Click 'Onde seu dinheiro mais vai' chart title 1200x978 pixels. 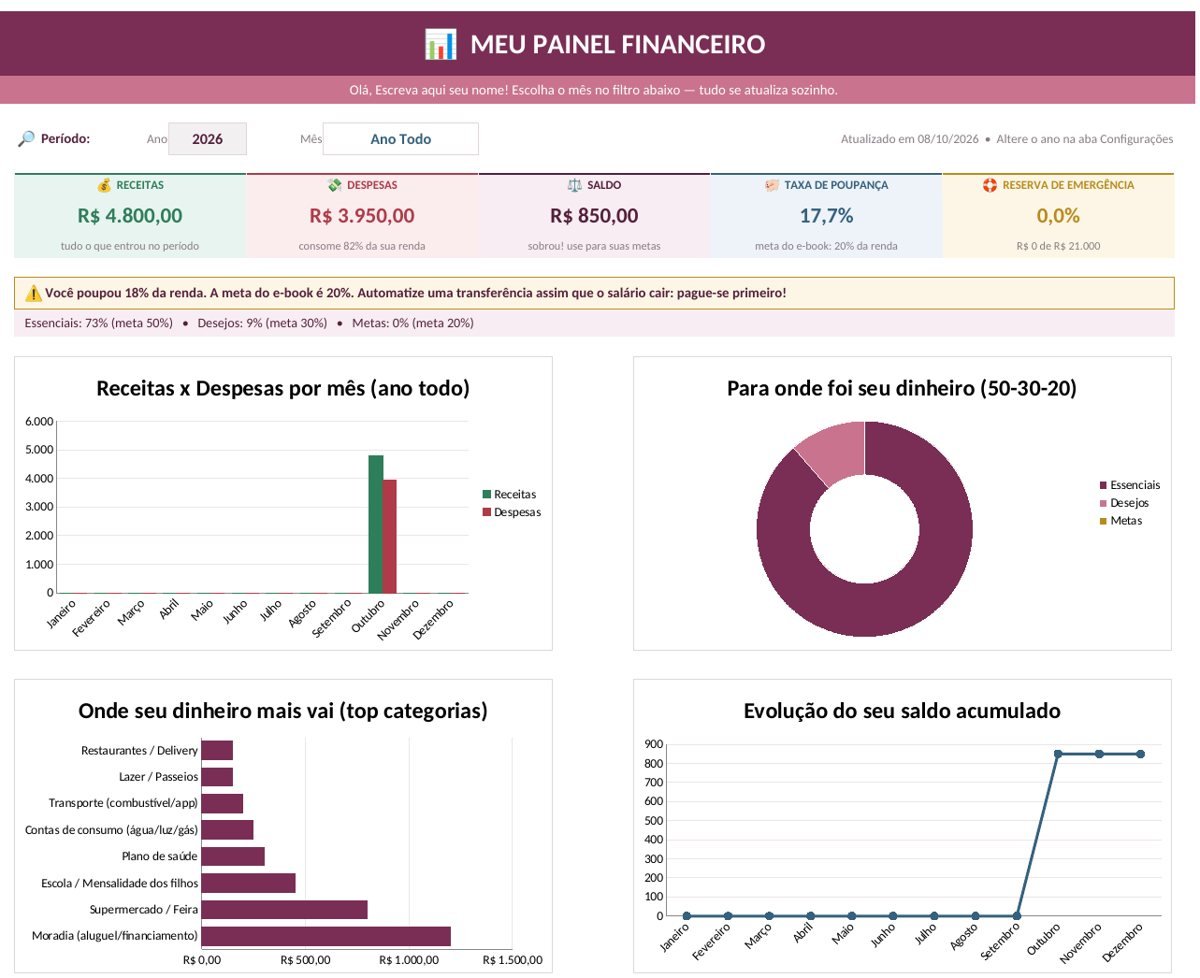click(283, 711)
